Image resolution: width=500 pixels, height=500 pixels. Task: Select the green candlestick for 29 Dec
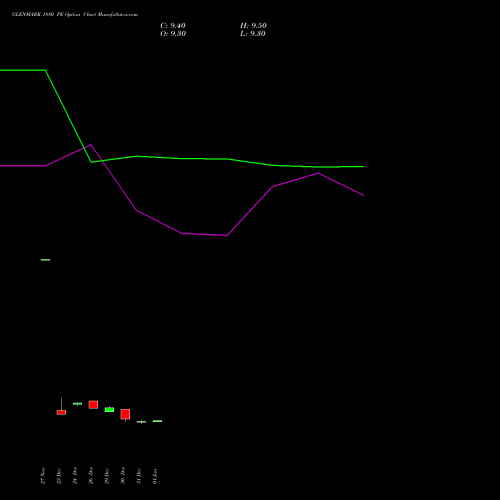tap(109, 409)
